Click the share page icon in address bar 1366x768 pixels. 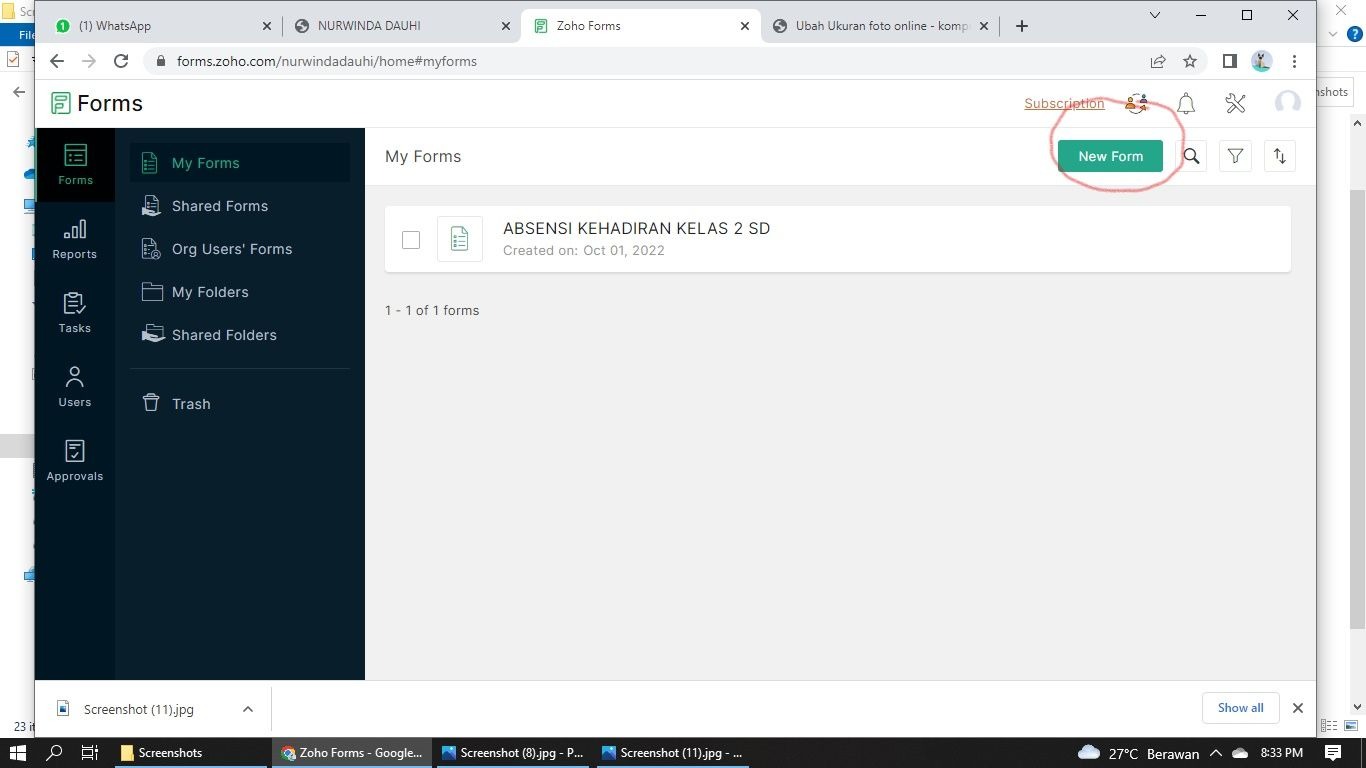(x=1158, y=61)
